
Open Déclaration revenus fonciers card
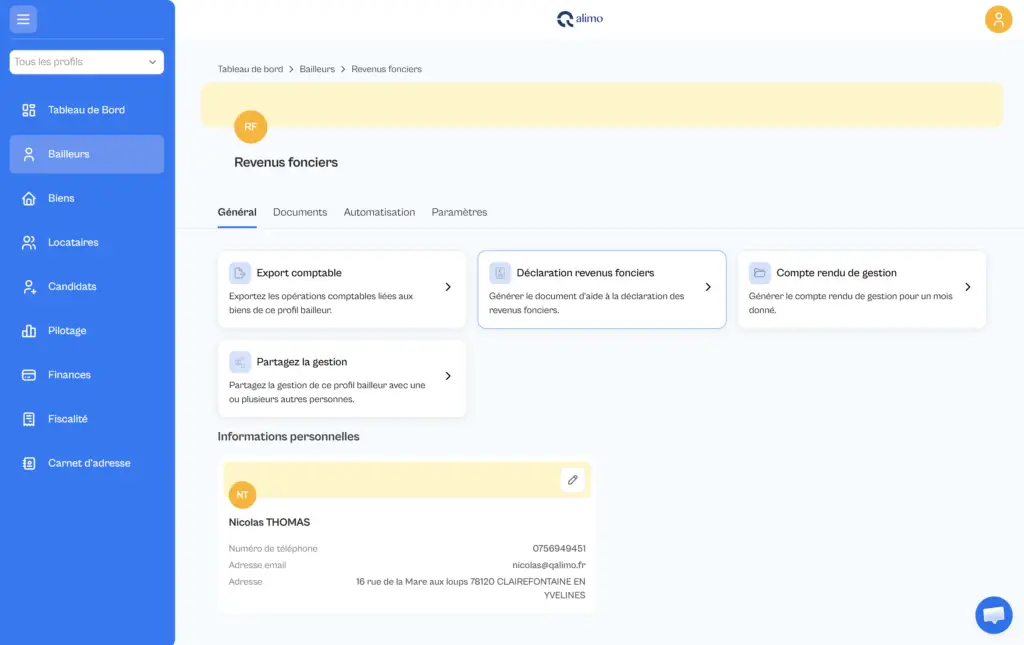[601, 289]
